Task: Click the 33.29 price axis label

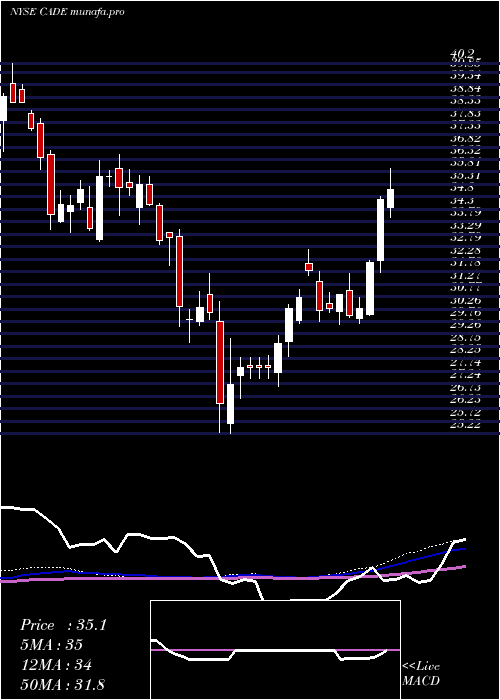Action: tap(465, 226)
